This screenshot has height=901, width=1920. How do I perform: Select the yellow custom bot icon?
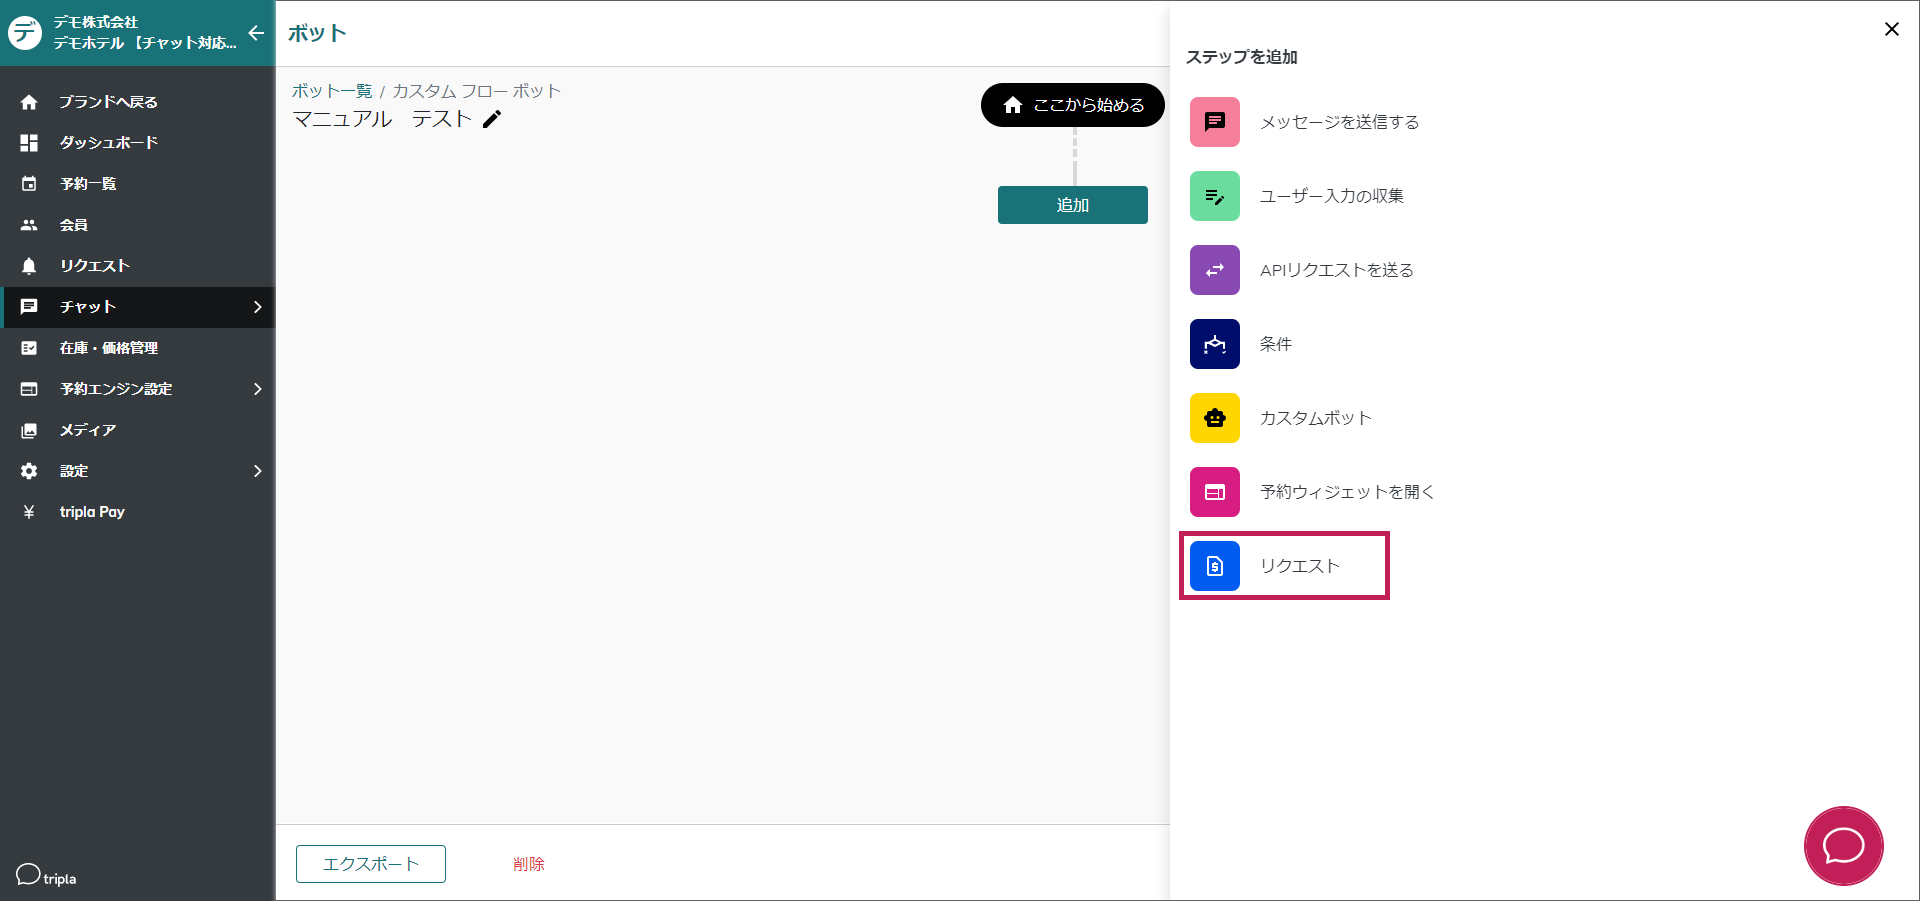[1214, 418]
